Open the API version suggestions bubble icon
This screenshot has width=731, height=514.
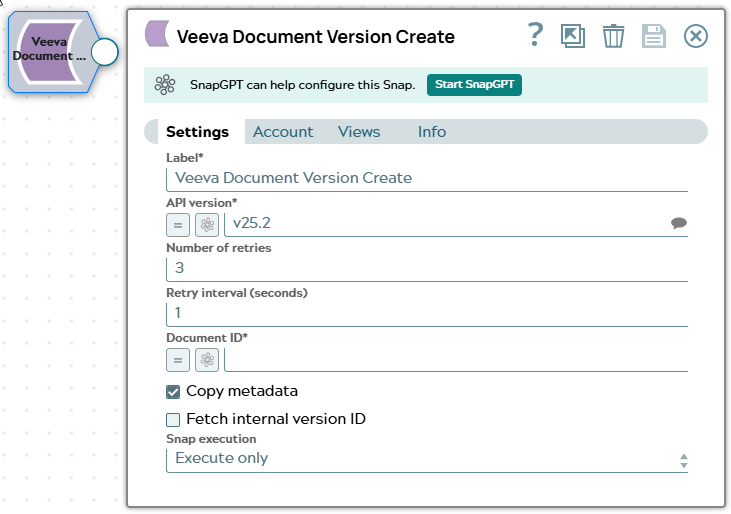click(x=679, y=223)
